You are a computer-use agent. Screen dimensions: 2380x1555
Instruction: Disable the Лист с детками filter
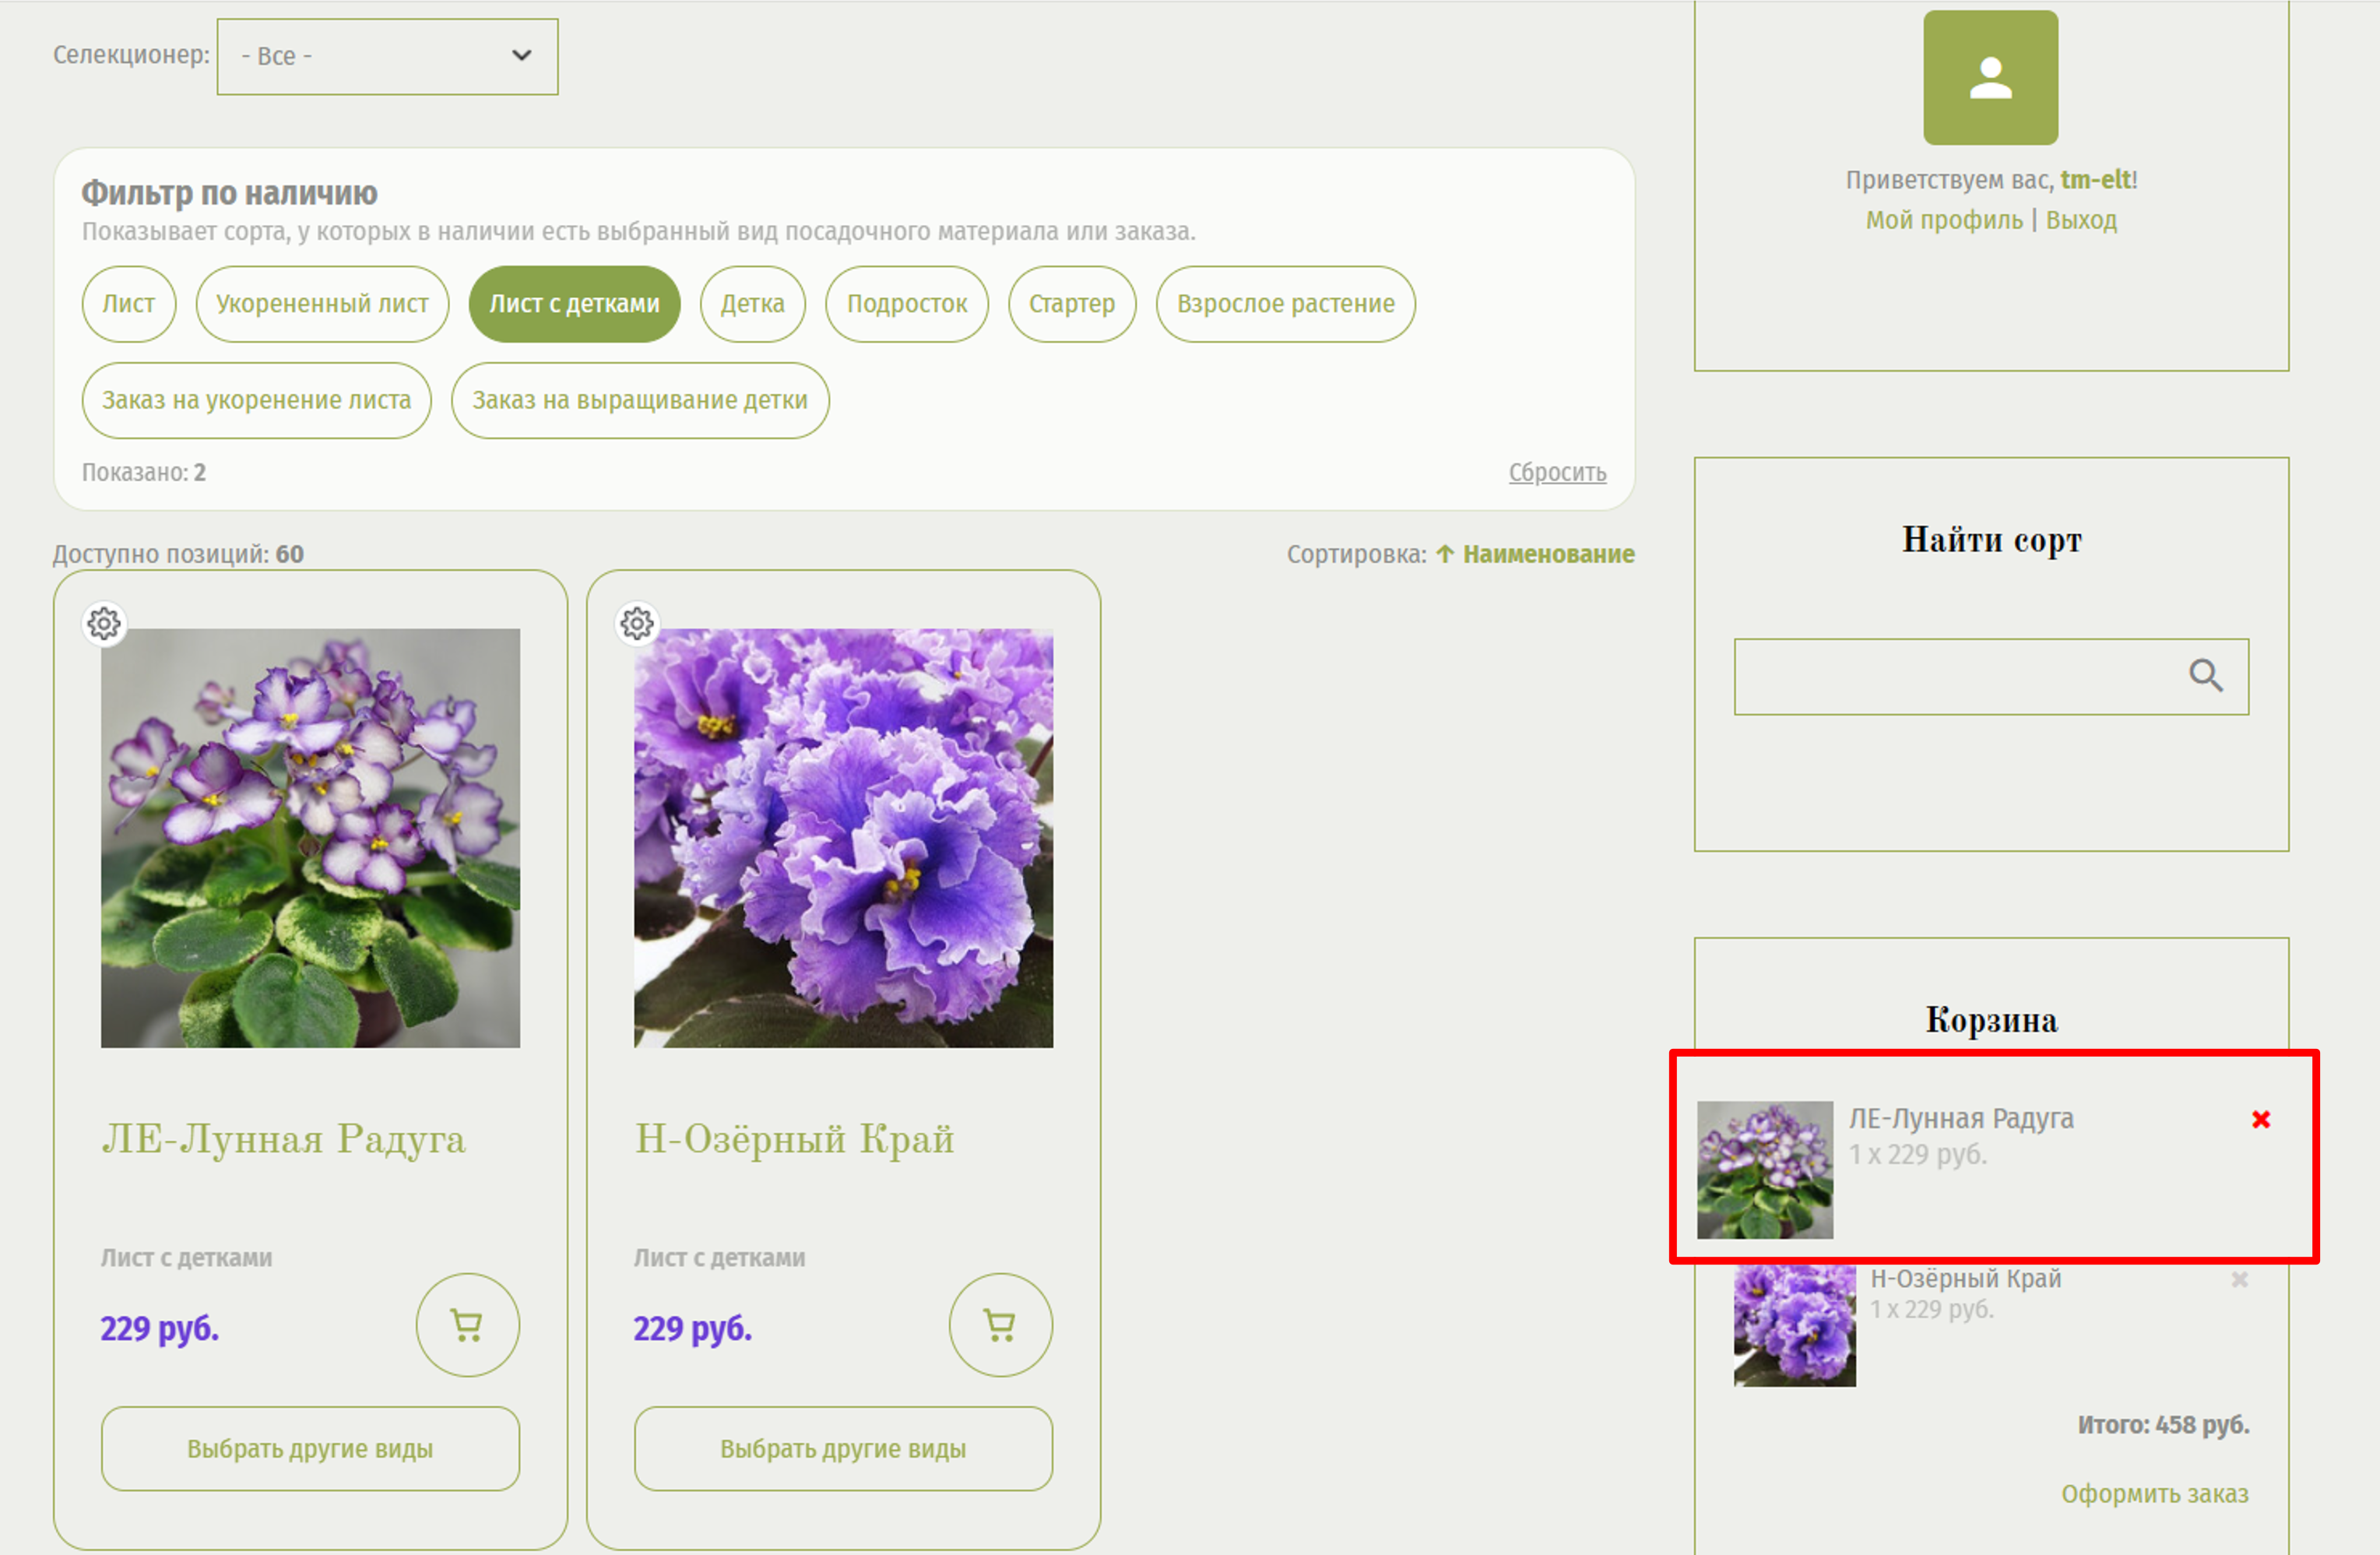pos(574,304)
